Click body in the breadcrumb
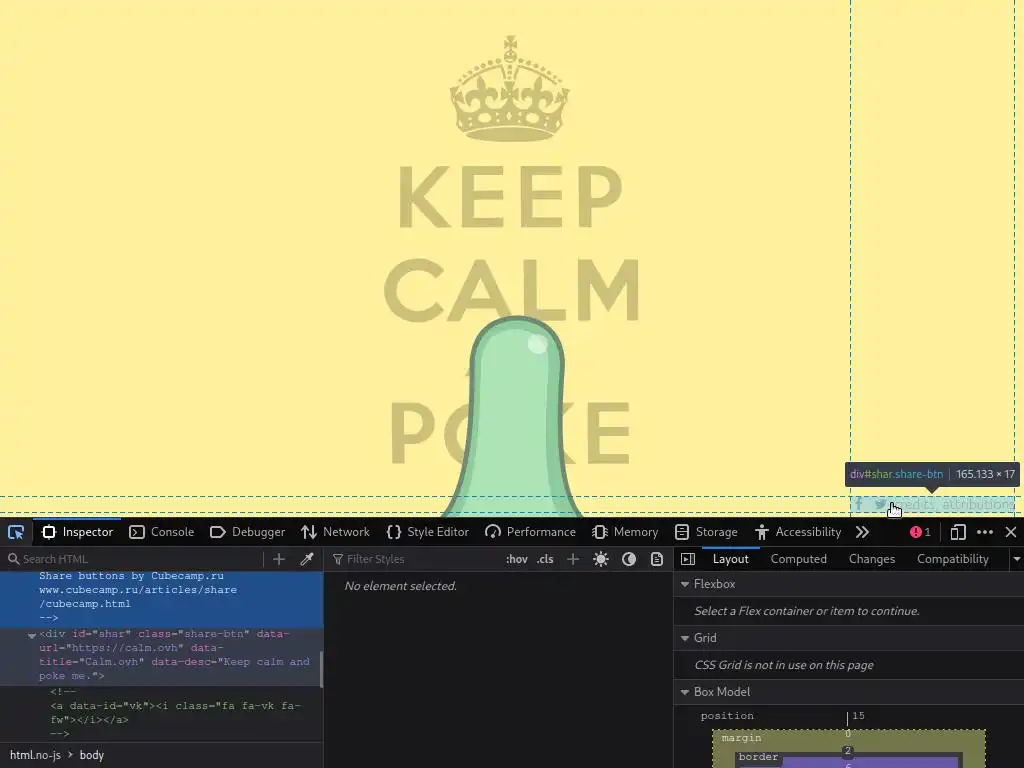 (91, 756)
